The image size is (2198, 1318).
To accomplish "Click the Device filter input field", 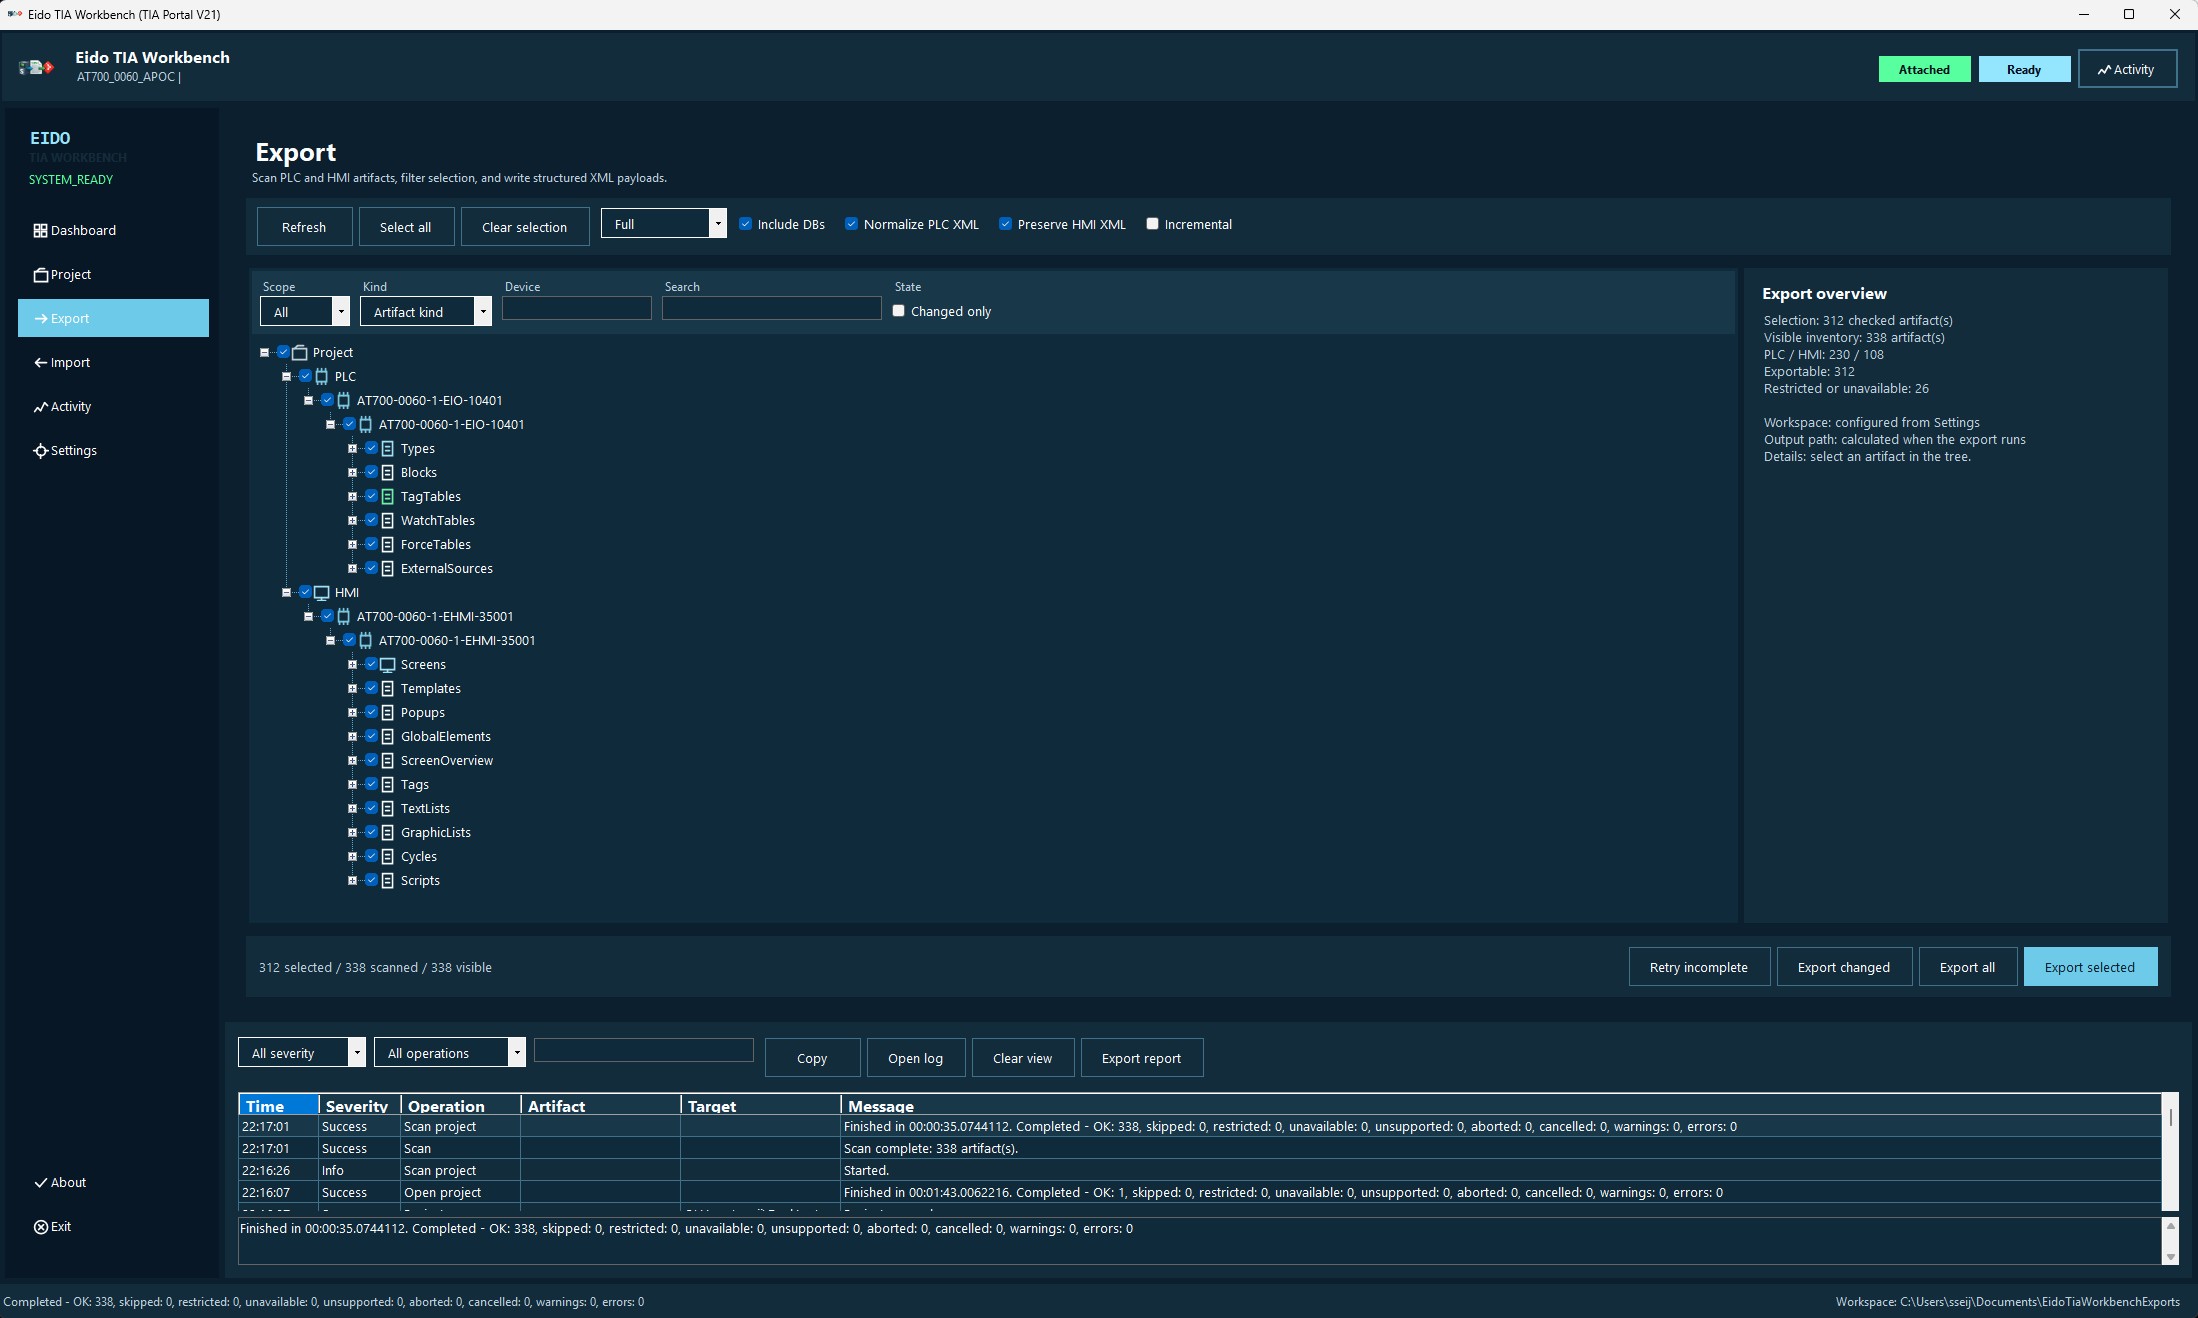I will (x=576, y=309).
